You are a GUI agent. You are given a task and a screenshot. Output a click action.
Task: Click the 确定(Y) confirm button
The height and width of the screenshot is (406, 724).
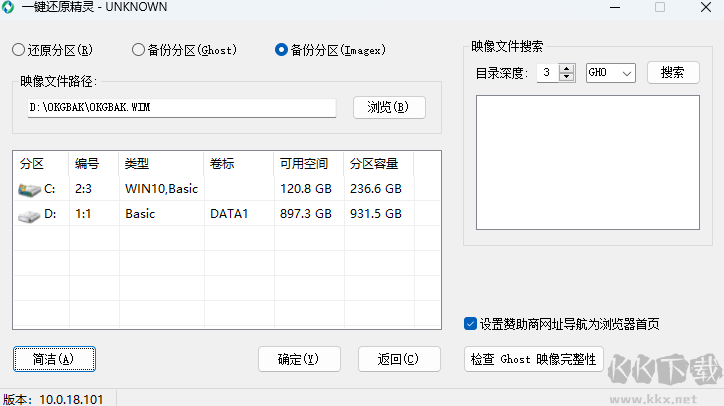(x=299, y=359)
